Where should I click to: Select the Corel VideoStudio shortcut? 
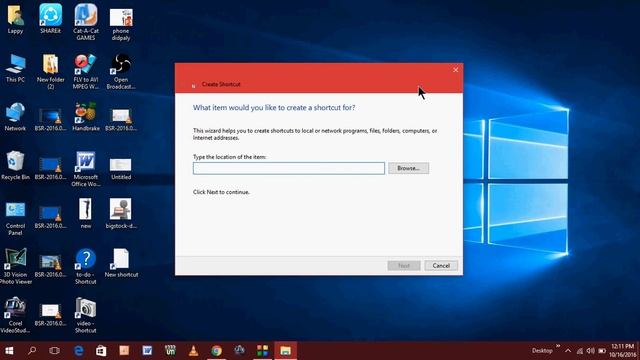15,315
